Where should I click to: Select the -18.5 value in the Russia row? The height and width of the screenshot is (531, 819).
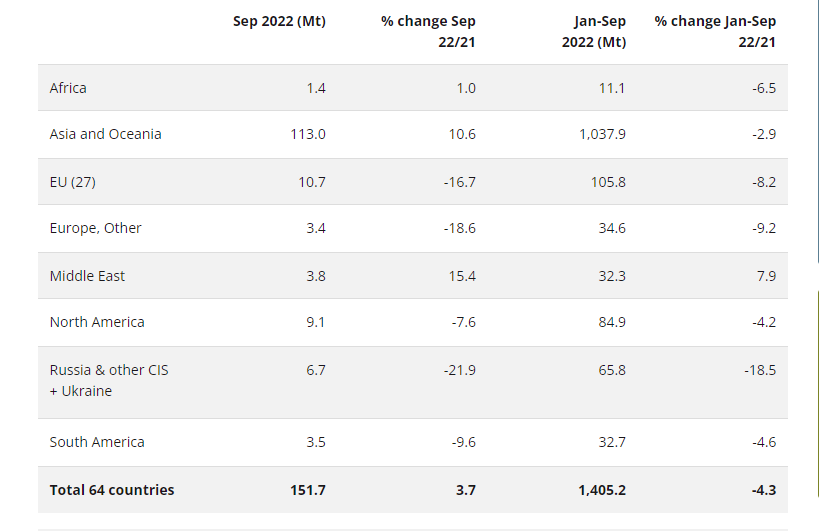pyautogui.click(x=760, y=370)
